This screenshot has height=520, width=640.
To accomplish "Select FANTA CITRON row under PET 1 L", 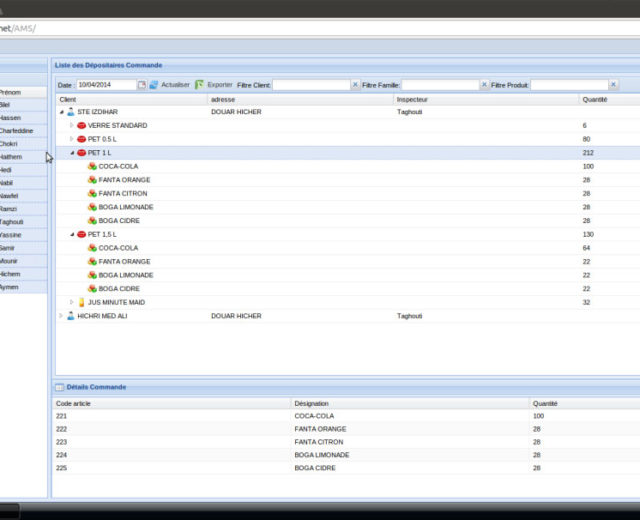I will click(x=122, y=194).
